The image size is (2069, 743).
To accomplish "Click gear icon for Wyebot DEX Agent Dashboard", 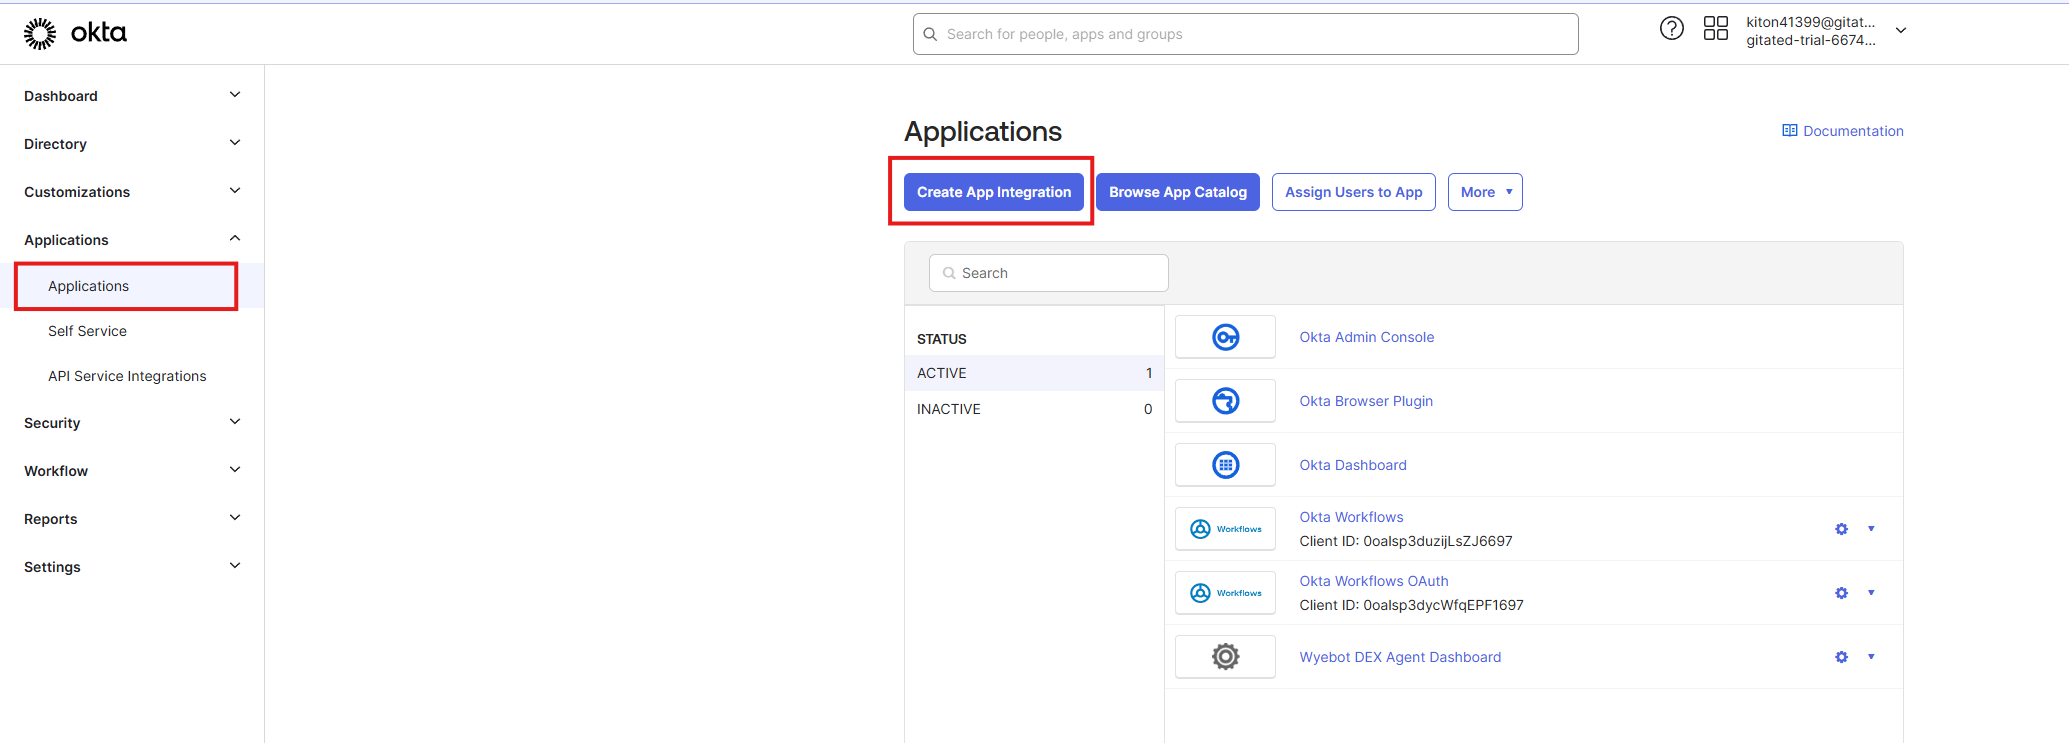I will click(1841, 657).
